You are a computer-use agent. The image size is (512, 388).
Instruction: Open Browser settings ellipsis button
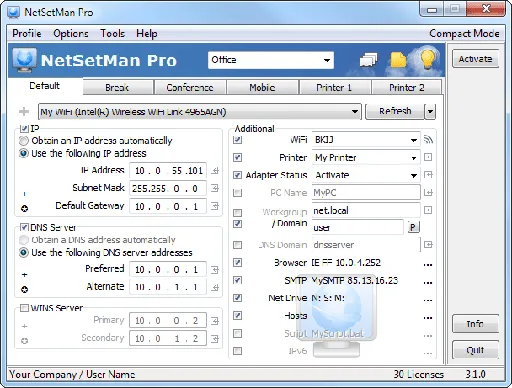(428, 265)
